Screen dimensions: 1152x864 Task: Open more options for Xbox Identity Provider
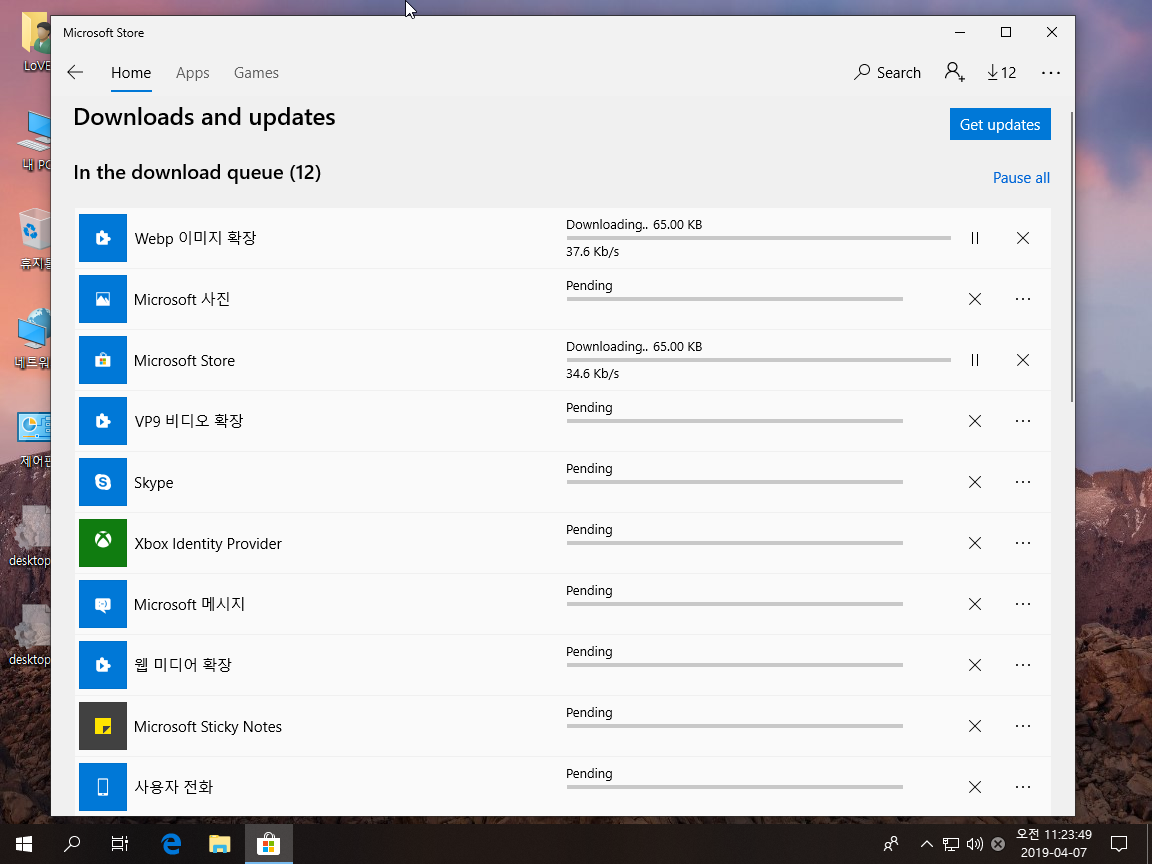1023,543
